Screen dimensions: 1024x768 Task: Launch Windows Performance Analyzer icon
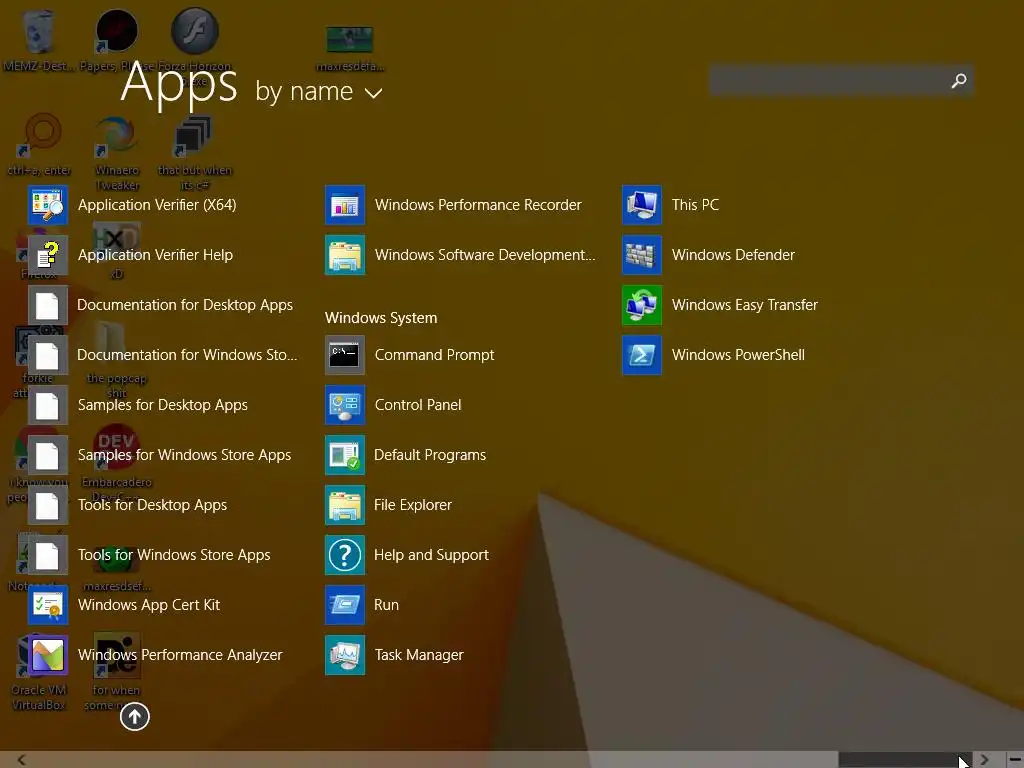point(48,655)
